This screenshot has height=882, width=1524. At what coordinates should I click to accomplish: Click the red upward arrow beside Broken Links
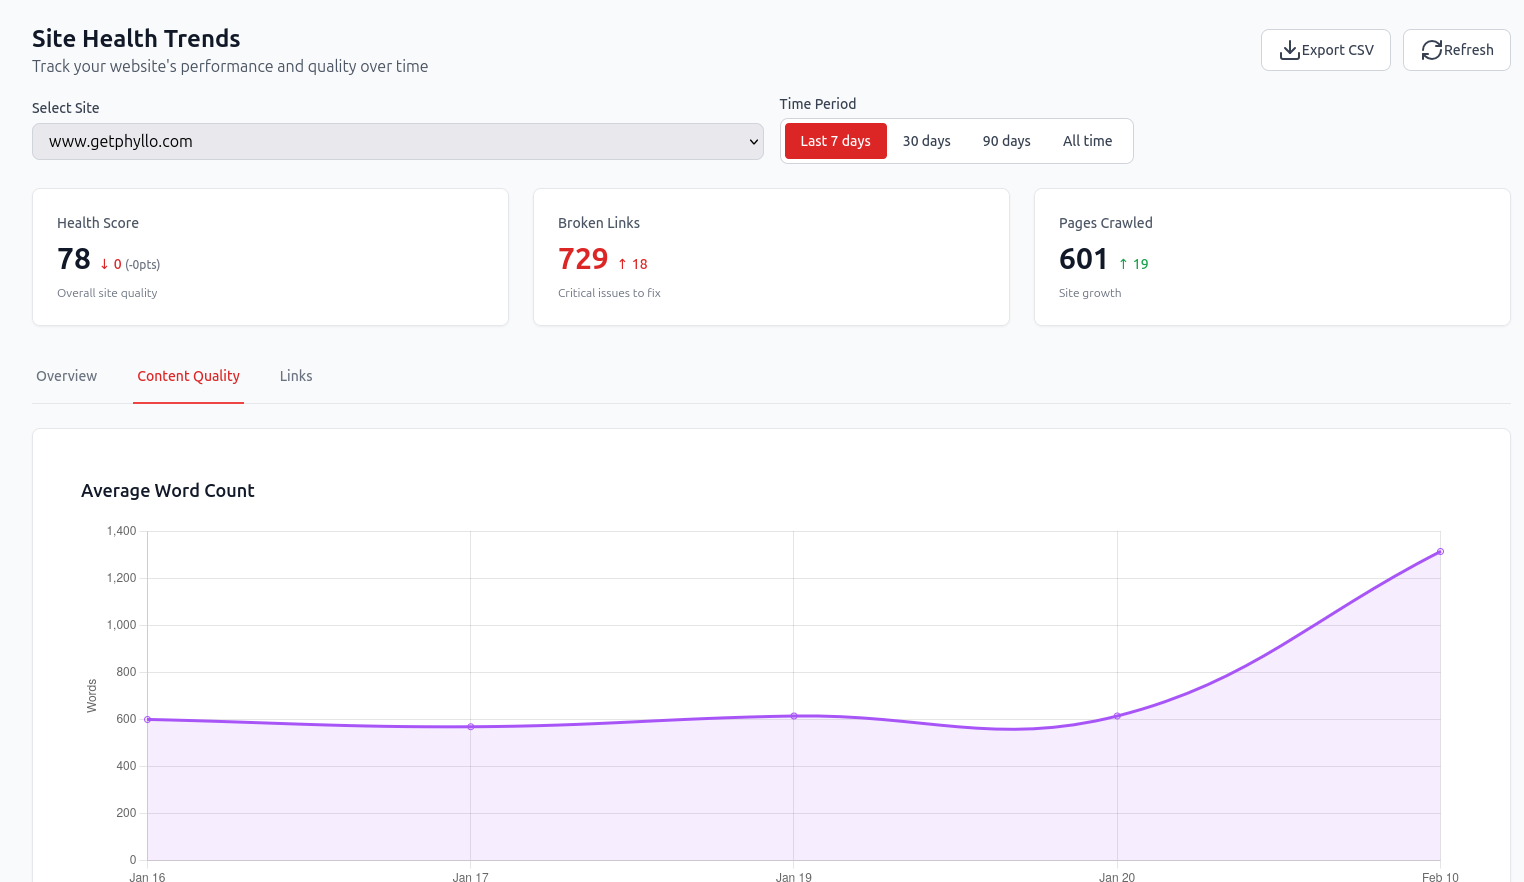pyautogui.click(x=621, y=264)
